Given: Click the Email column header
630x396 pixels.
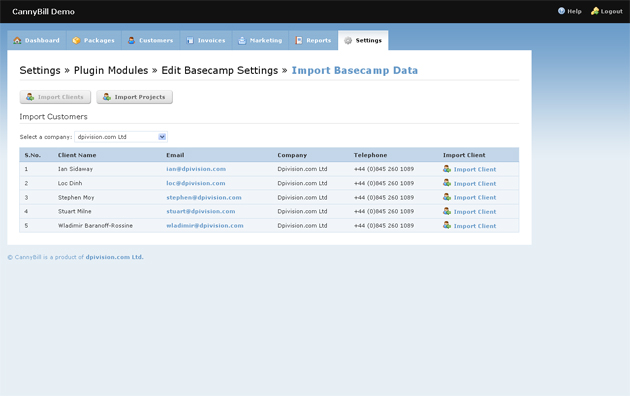Looking at the screenshot, I should tap(175, 155).
